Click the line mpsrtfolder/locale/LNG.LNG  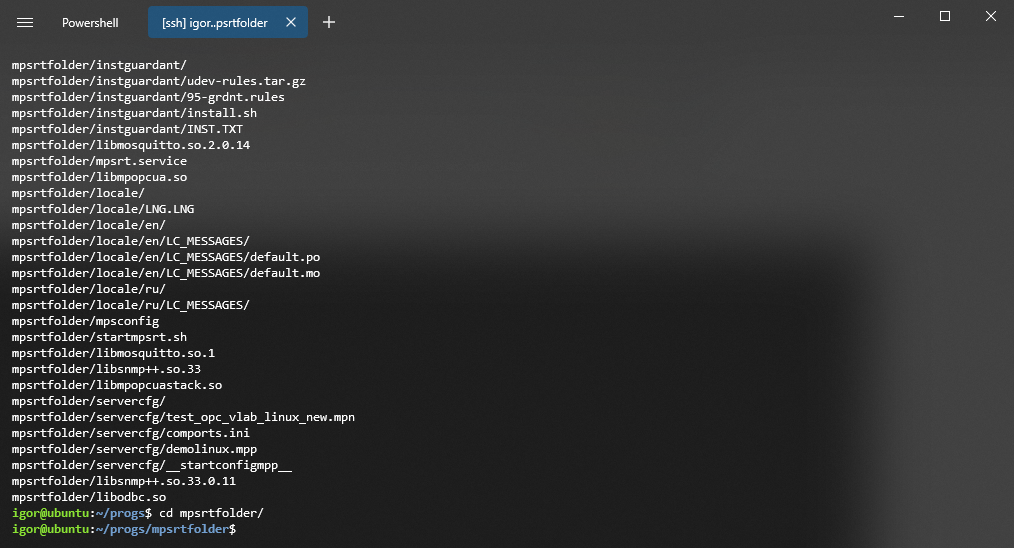[103, 209]
